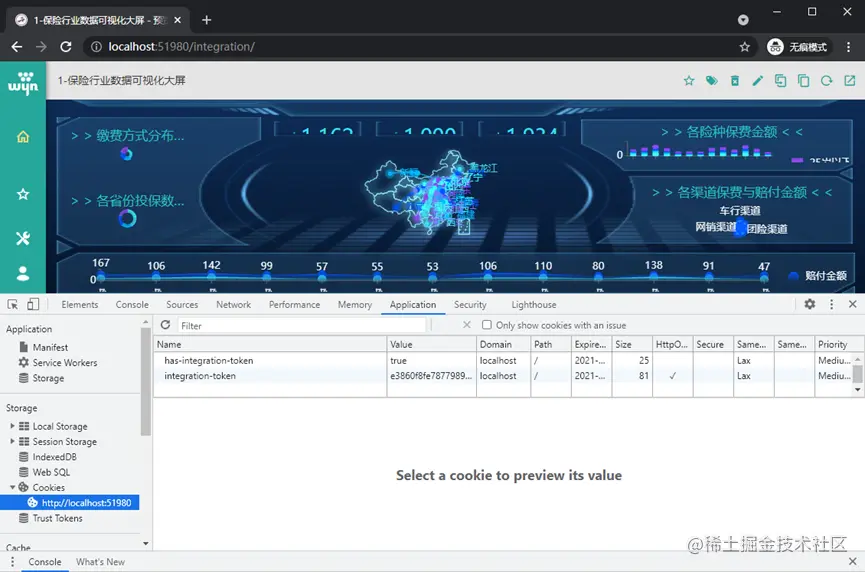The height and width of the screenshot is (572, 865).
Task: Switch to the Elements tab
Action: [x=79, y=304]
